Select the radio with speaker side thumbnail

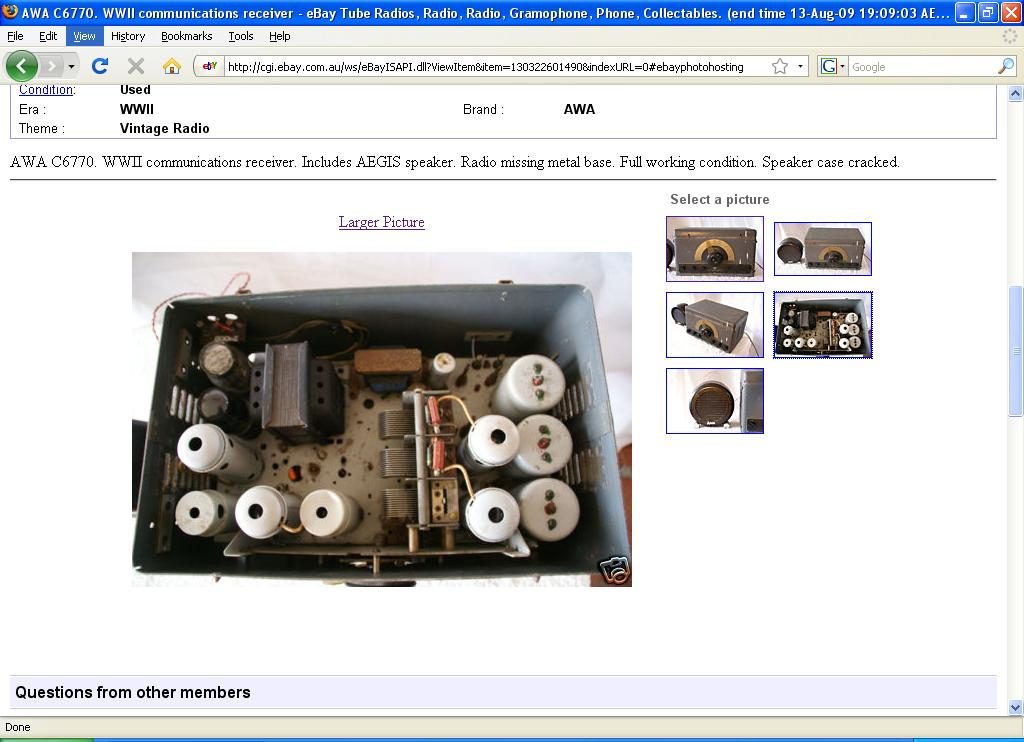pyautogui.click(x=823, y=249)
